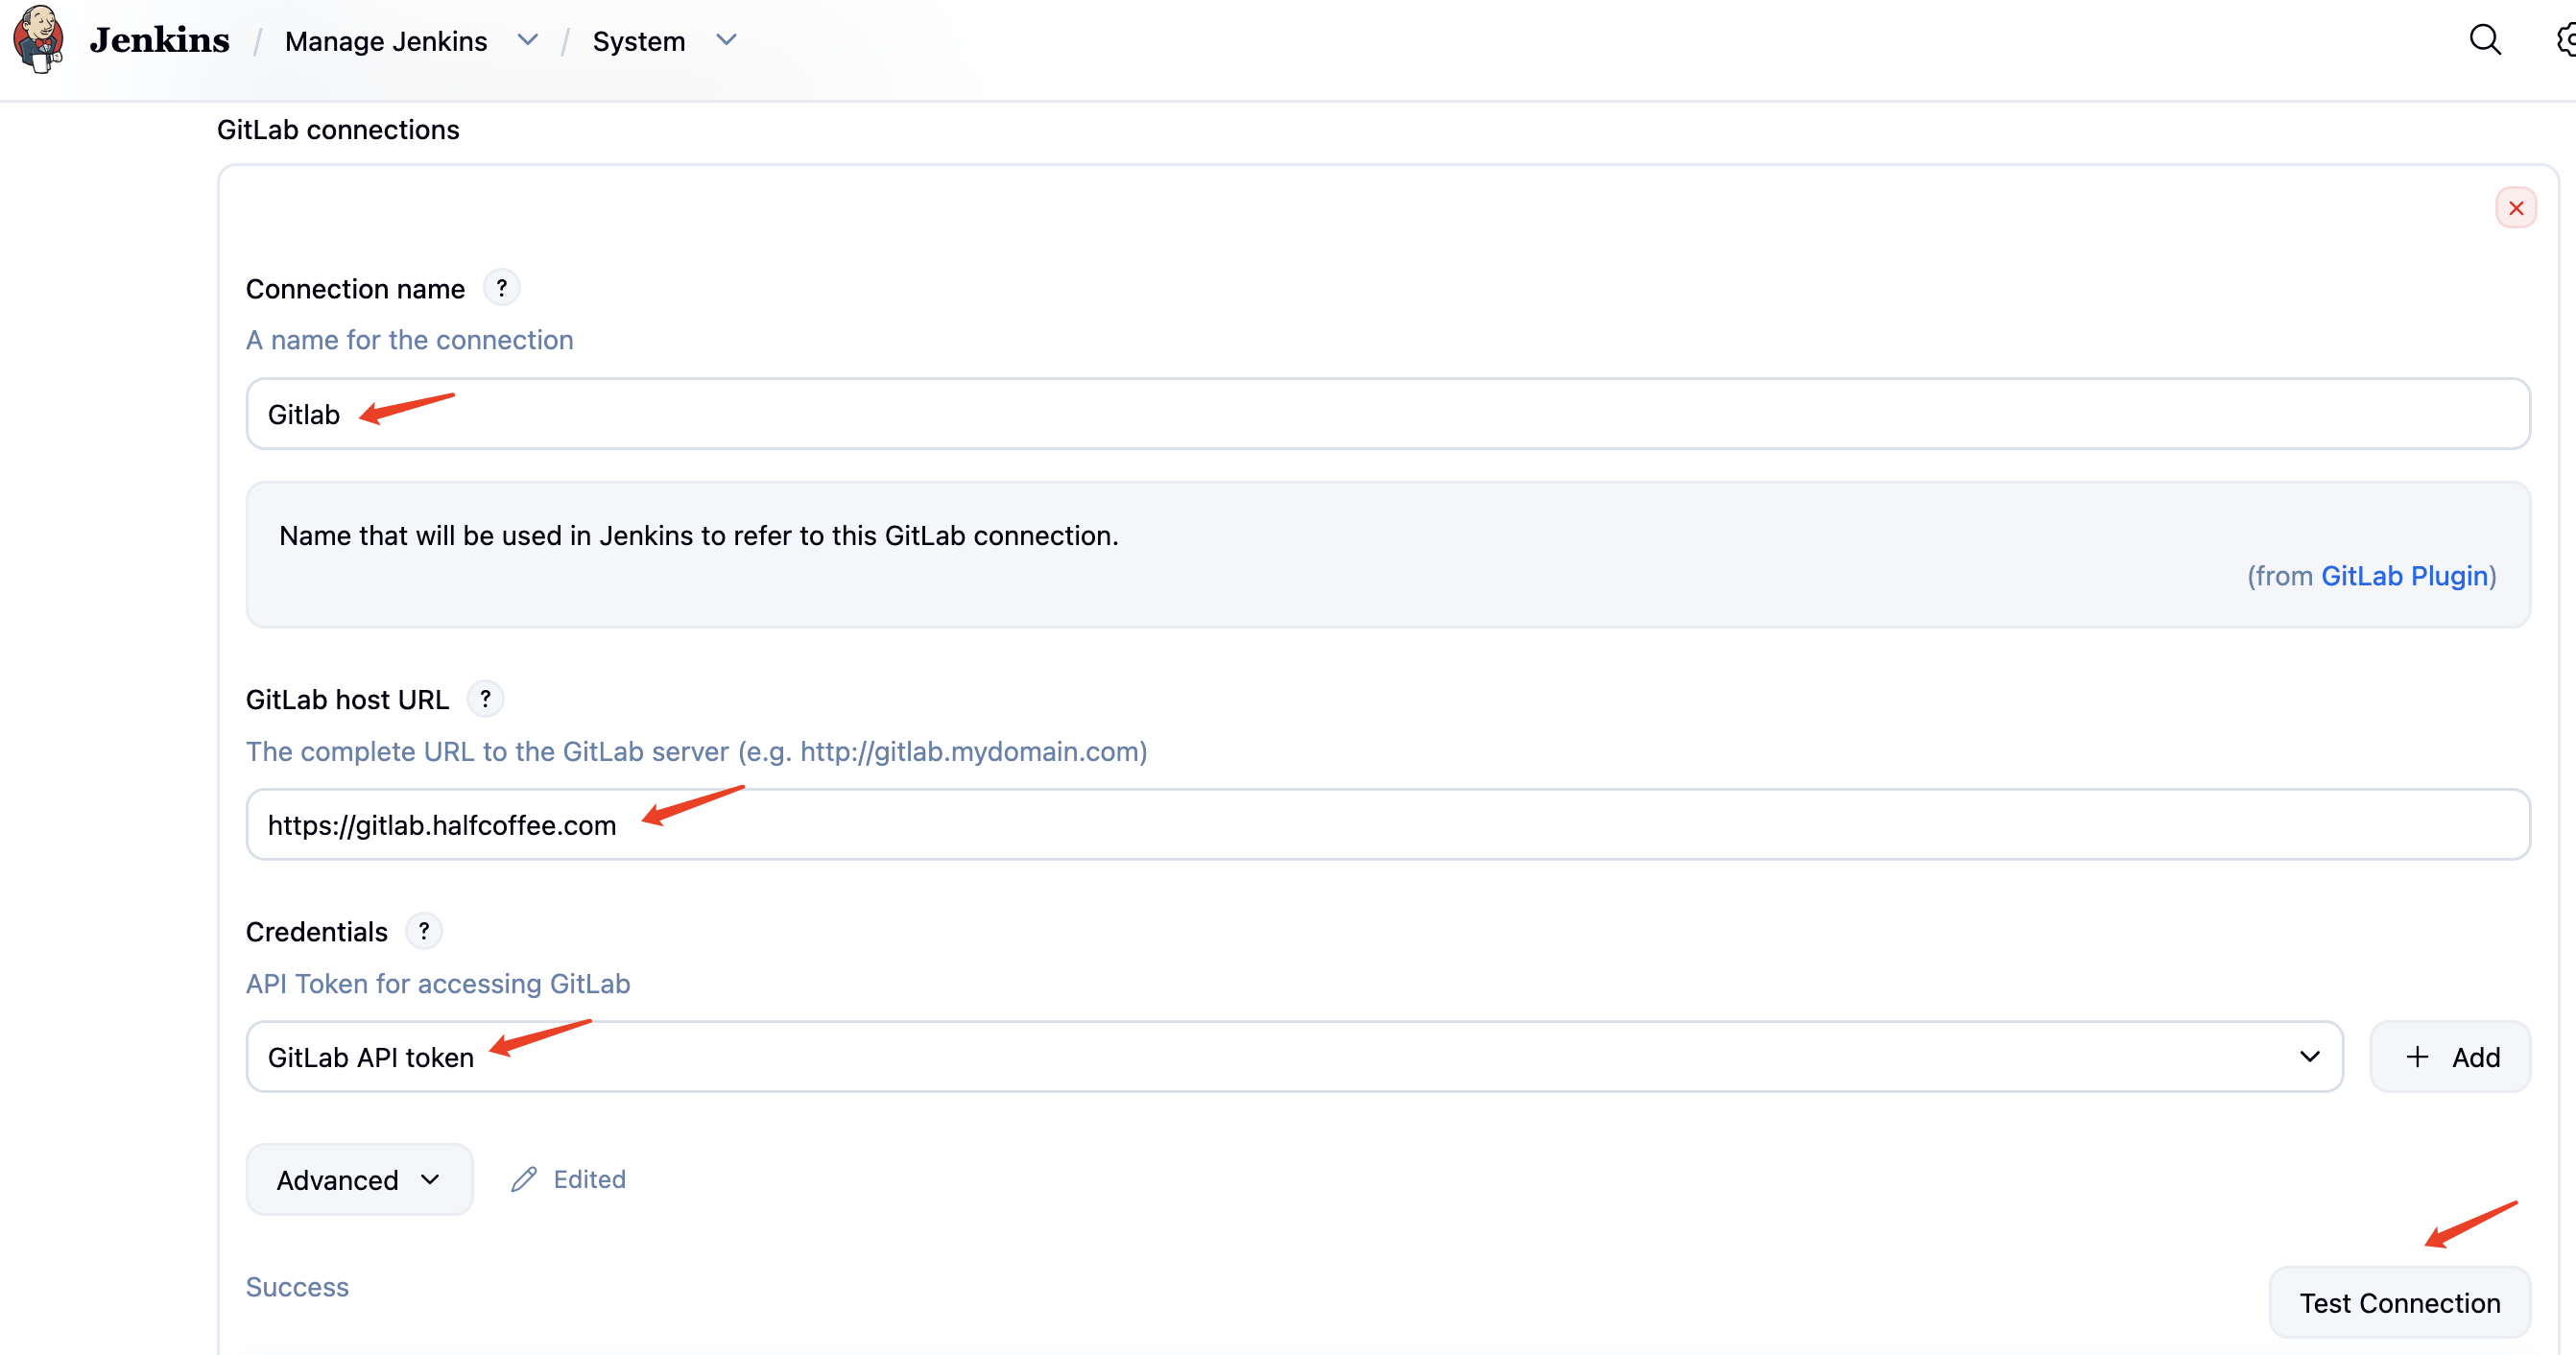Click help icon beside GitLab host URL
This screenshot has height=1355, width=2576.
click(x=485, y=699)
